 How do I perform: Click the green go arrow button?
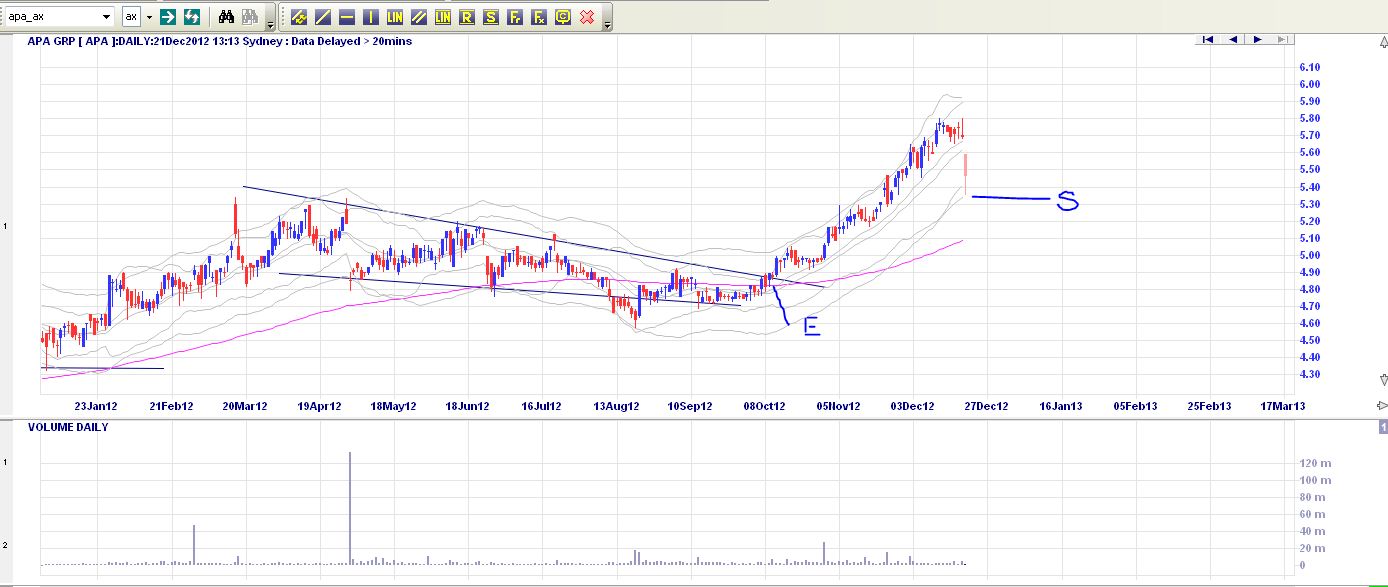169,17
